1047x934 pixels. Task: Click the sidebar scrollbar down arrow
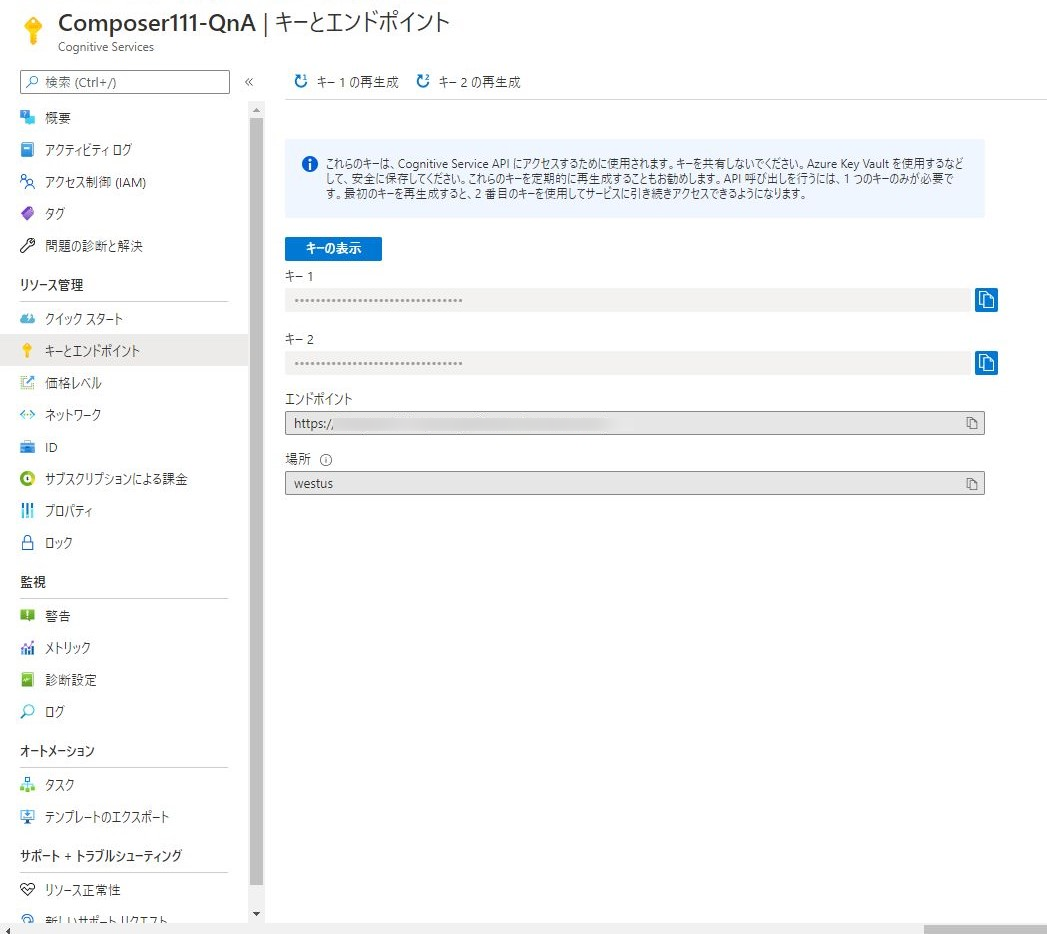tap(256, 913)
